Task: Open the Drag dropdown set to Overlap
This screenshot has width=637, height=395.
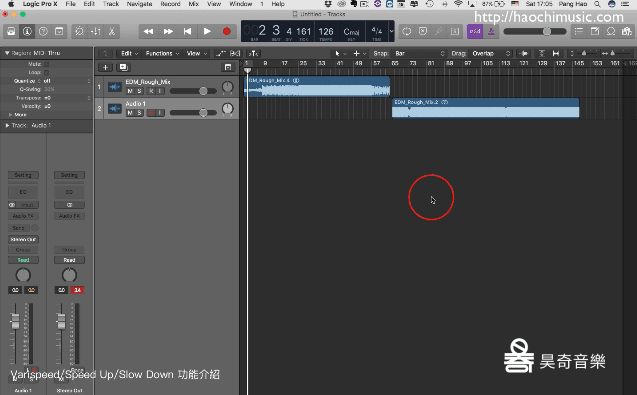Action: 491,53
